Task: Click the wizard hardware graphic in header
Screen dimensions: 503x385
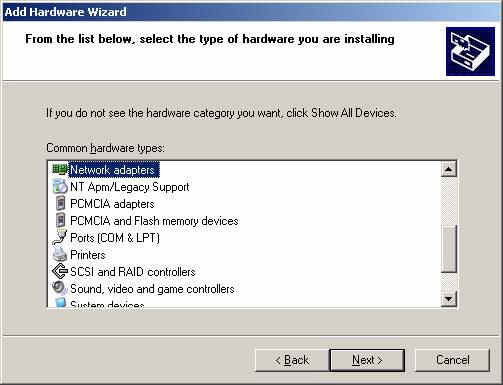Action: click(x=470, y=51)
